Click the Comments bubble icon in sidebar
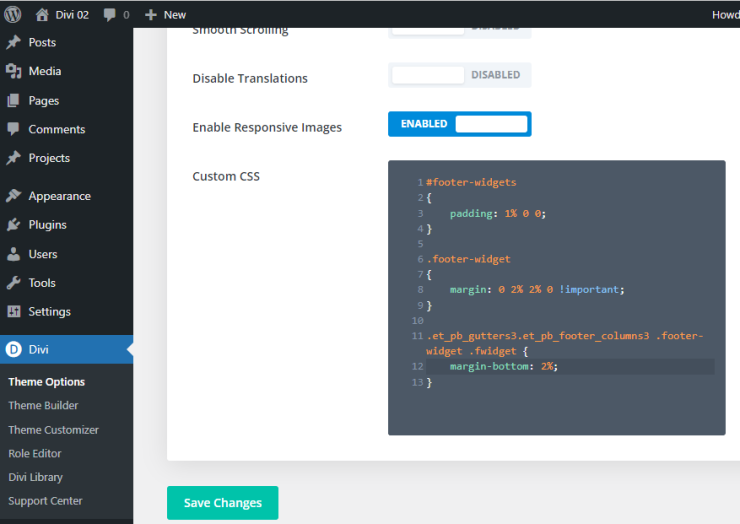Viewport: 740px width, 524px height. pos(14,129)
